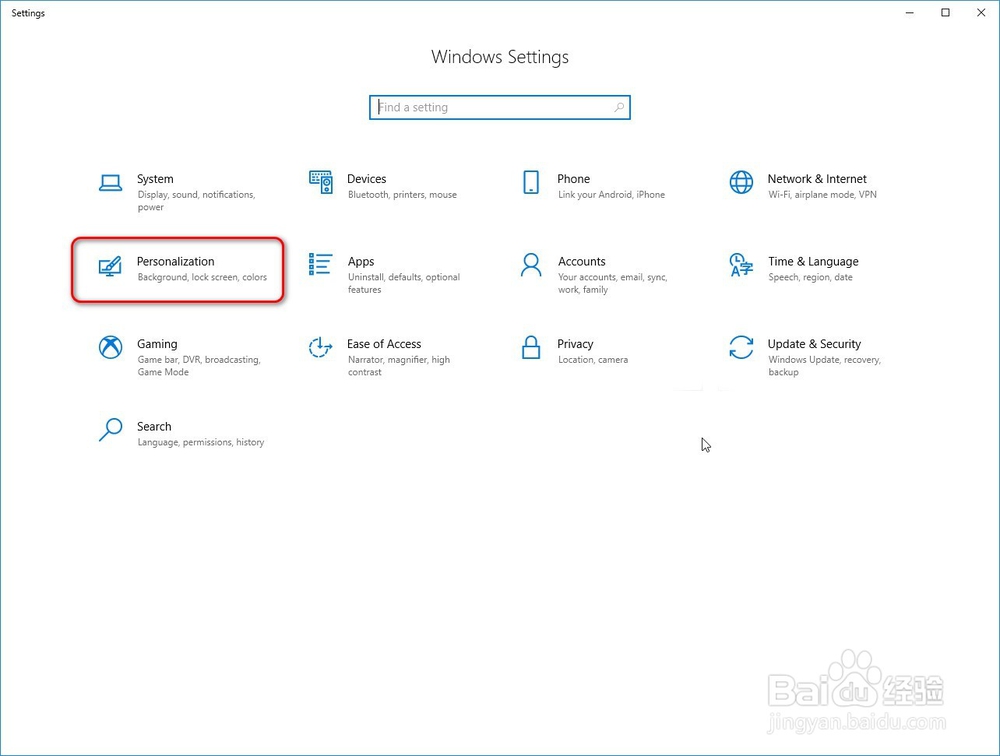Select the Phone icon
Image resolution: width=1000 pixels, height=756 pixels.
(x=531, y=182)
